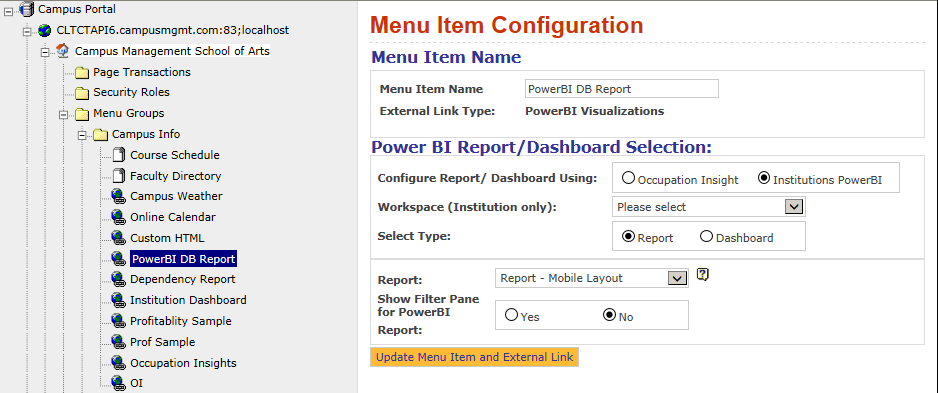
Task: Click the house icon for Campus Management School of Arts
Action: pyautogui.click(x=63, y=51)
